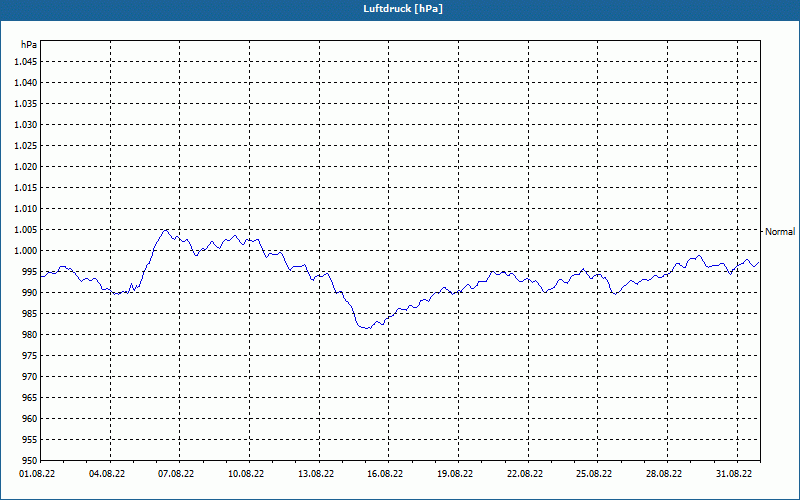The image size is (800, 500).
Task: Click the 22.08.22 date label
Action: pyautogui.click(x=525, y=474)
